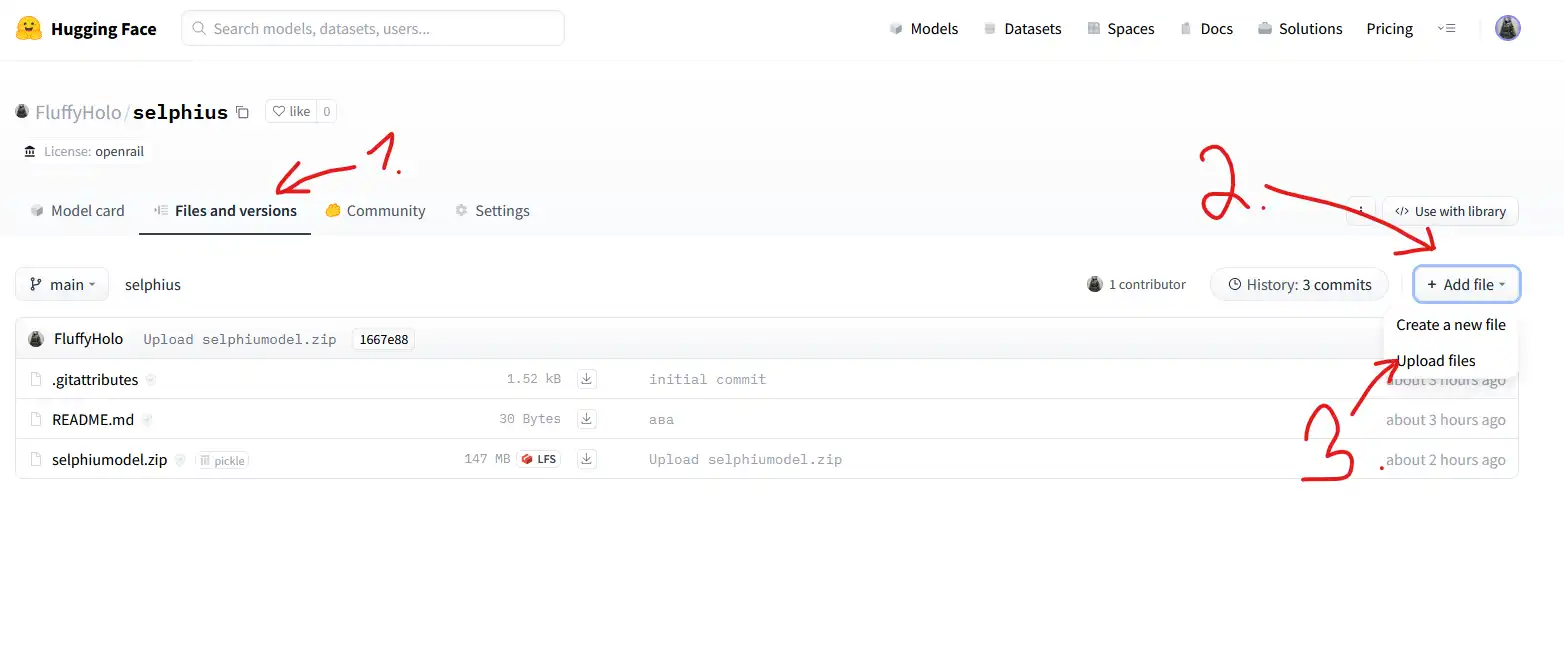Open History: 3 commits
1564x660 pixels.
(1299, 284)
